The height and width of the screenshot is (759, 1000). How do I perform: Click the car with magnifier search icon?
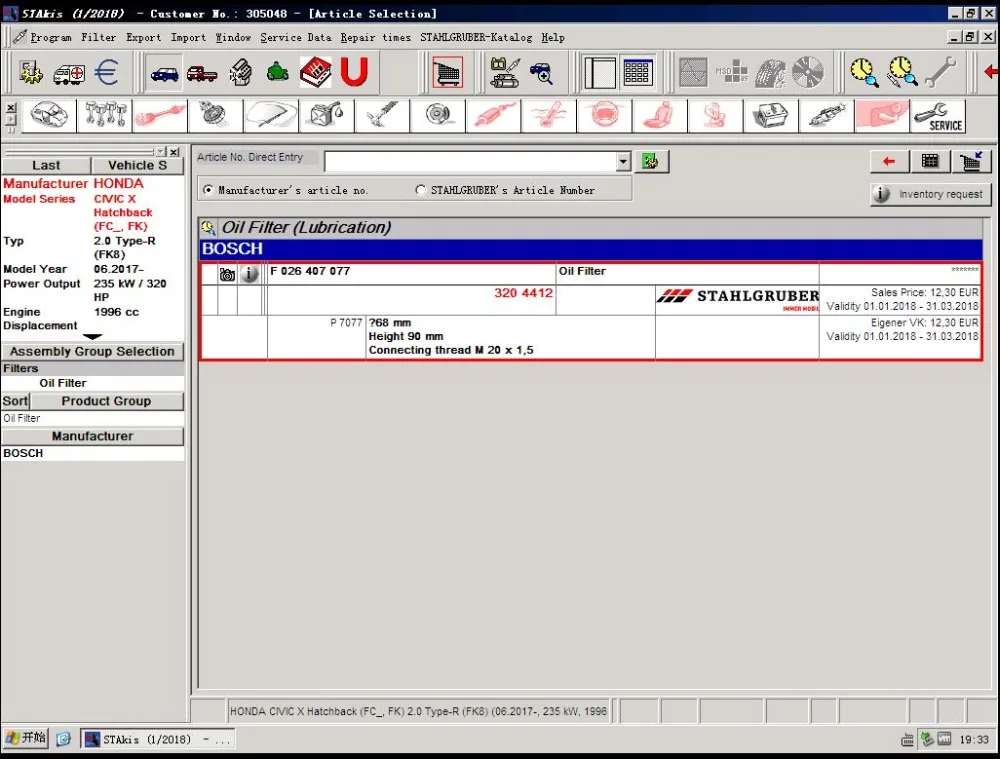point(542,73)
